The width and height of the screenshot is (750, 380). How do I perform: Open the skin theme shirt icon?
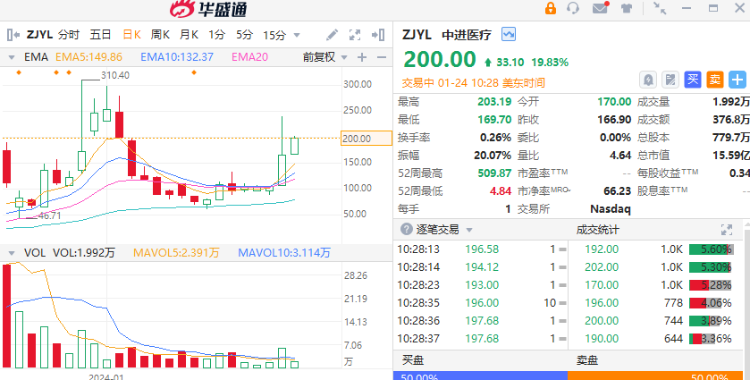626,8
